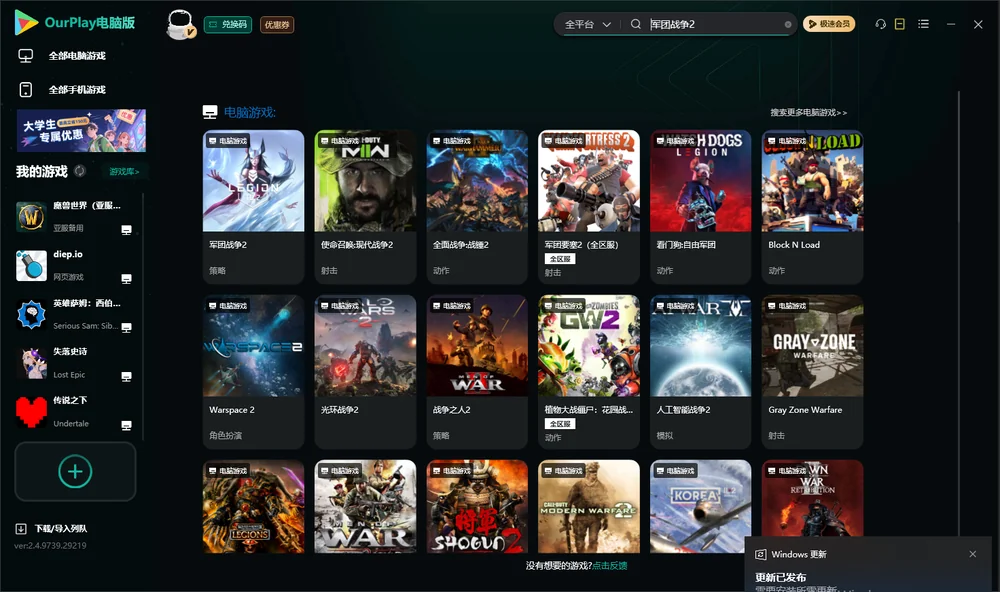The height and width of the screenshot is (592, 1000).
Task: Open the 光环战争2 game card
Action: tap(365, 372)
